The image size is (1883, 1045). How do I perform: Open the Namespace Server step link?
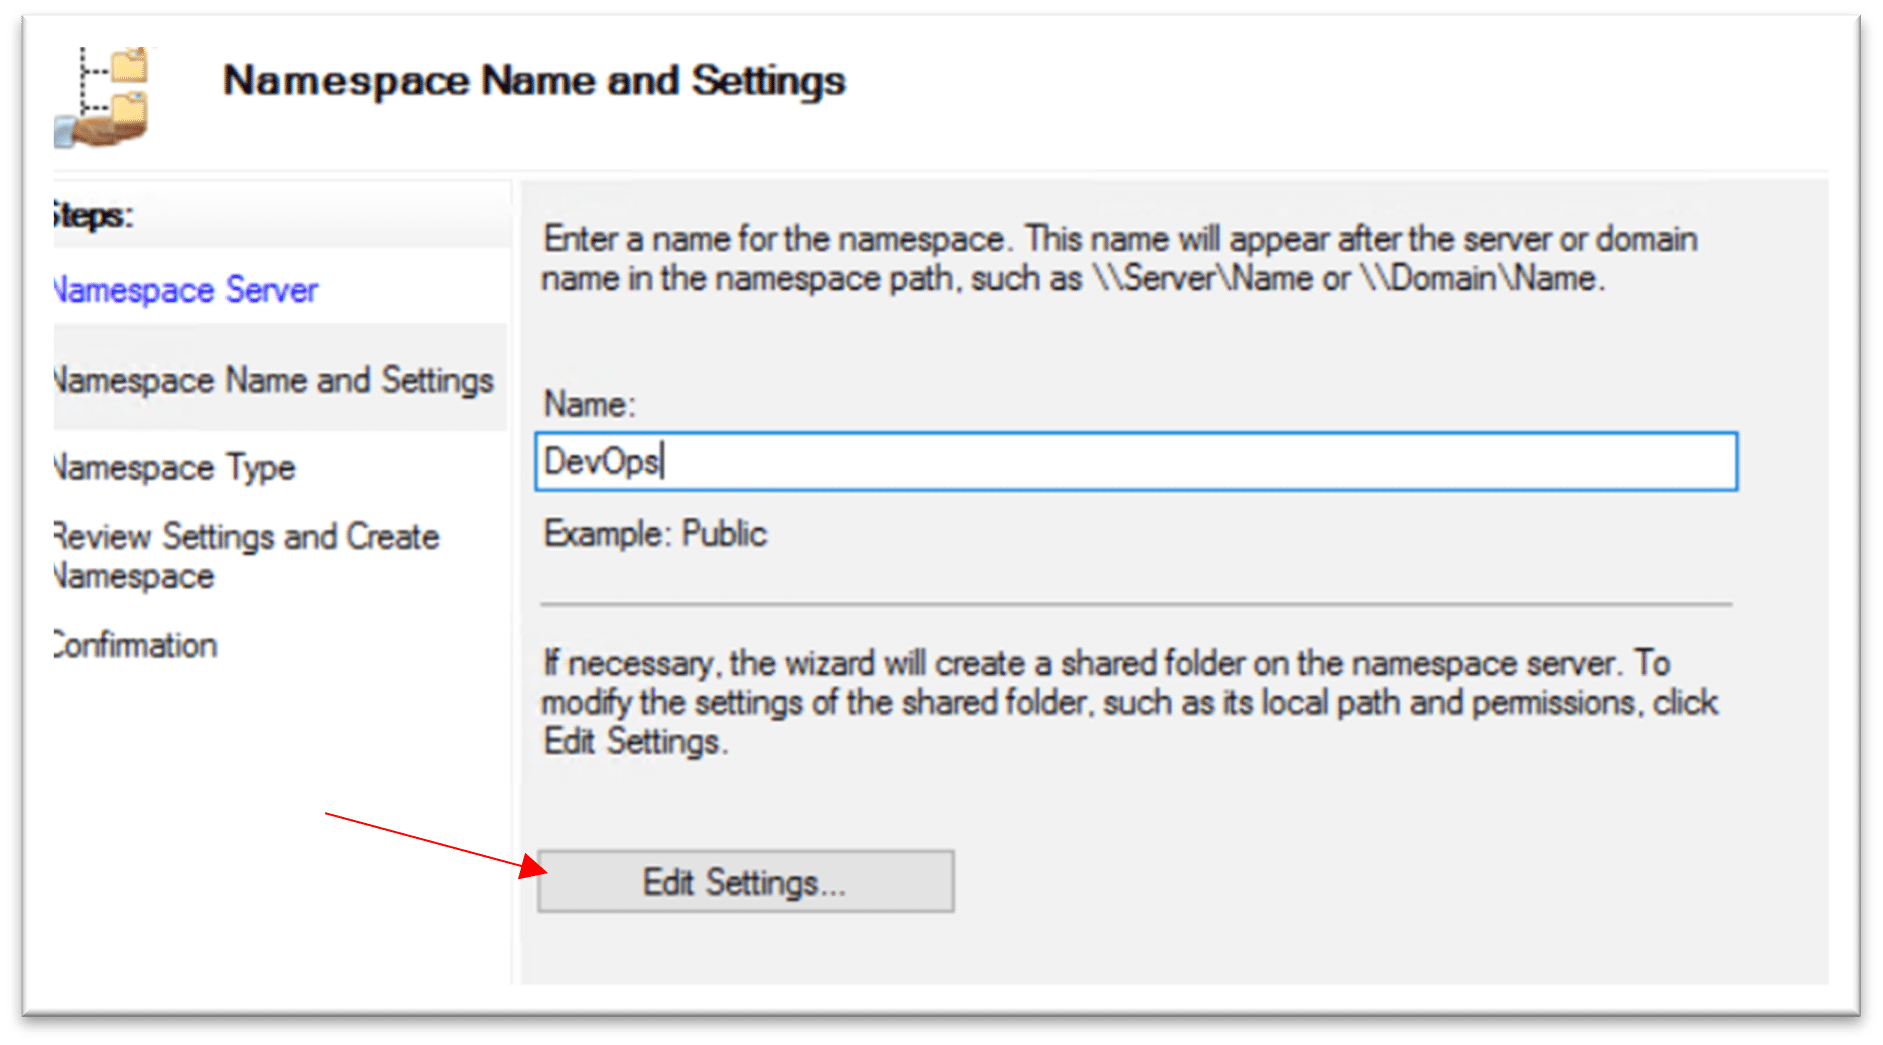tap(186, 290)
